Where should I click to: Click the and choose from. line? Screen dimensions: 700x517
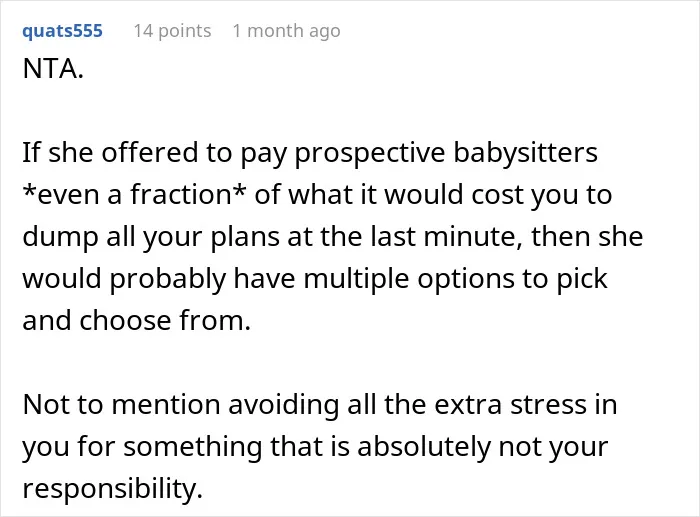(137, 320)
